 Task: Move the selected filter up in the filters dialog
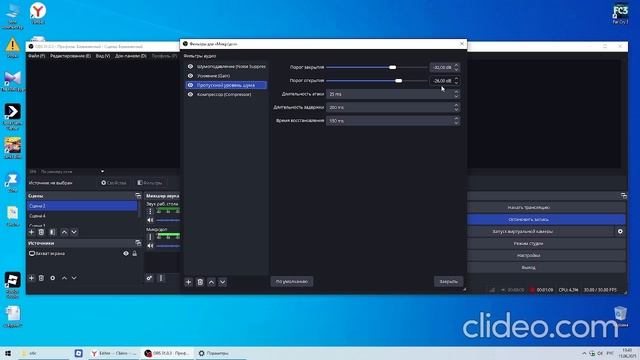(x=211, y=282)
